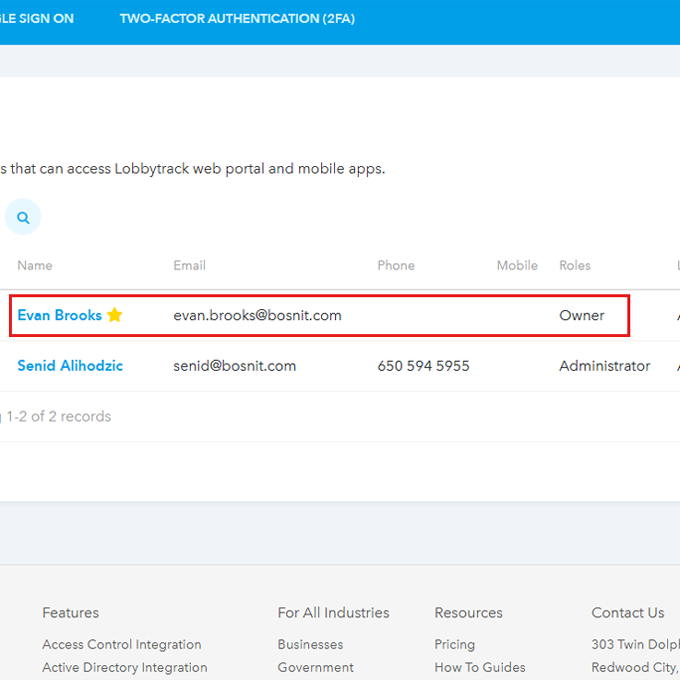
Task: Sort by the Email column header
Action: click(189, 265)
